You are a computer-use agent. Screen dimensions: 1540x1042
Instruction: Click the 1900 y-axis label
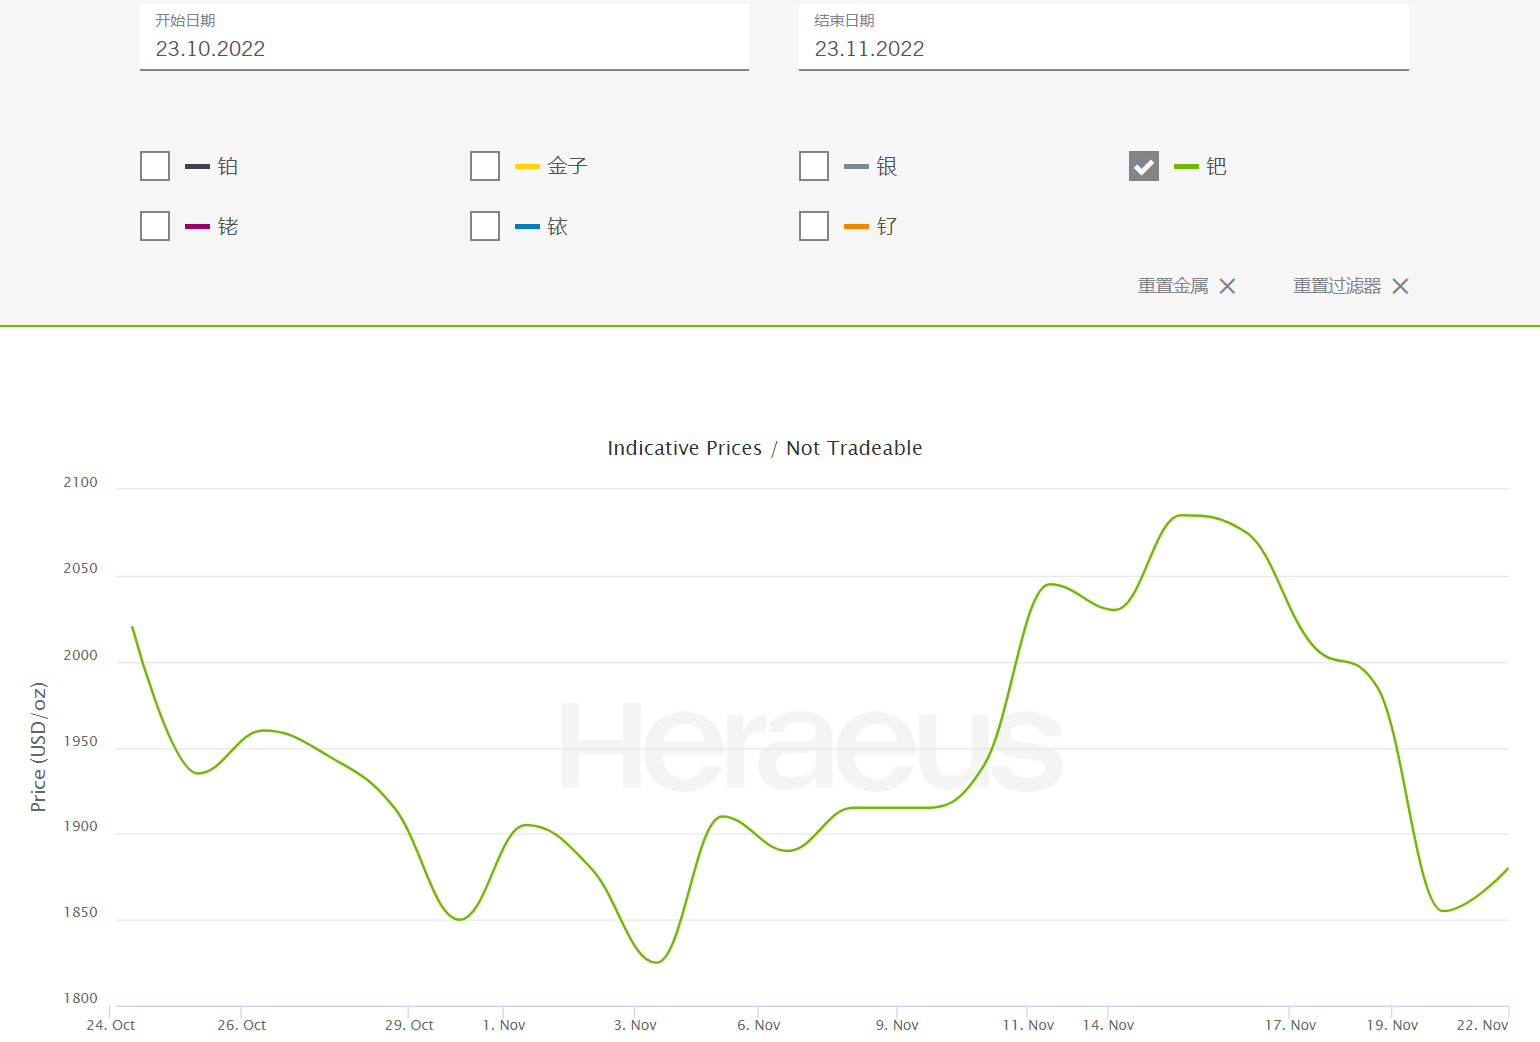[x=81, y=826]
